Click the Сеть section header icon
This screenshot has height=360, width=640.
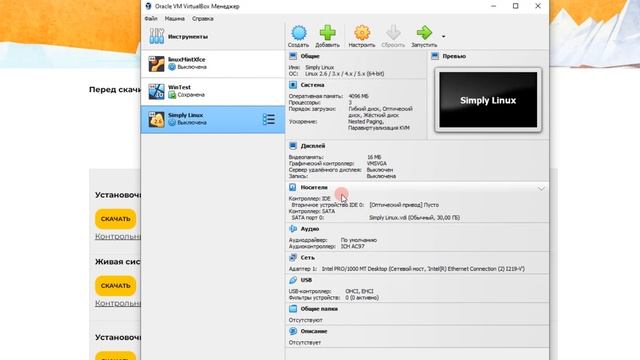(x=293, y=258)
